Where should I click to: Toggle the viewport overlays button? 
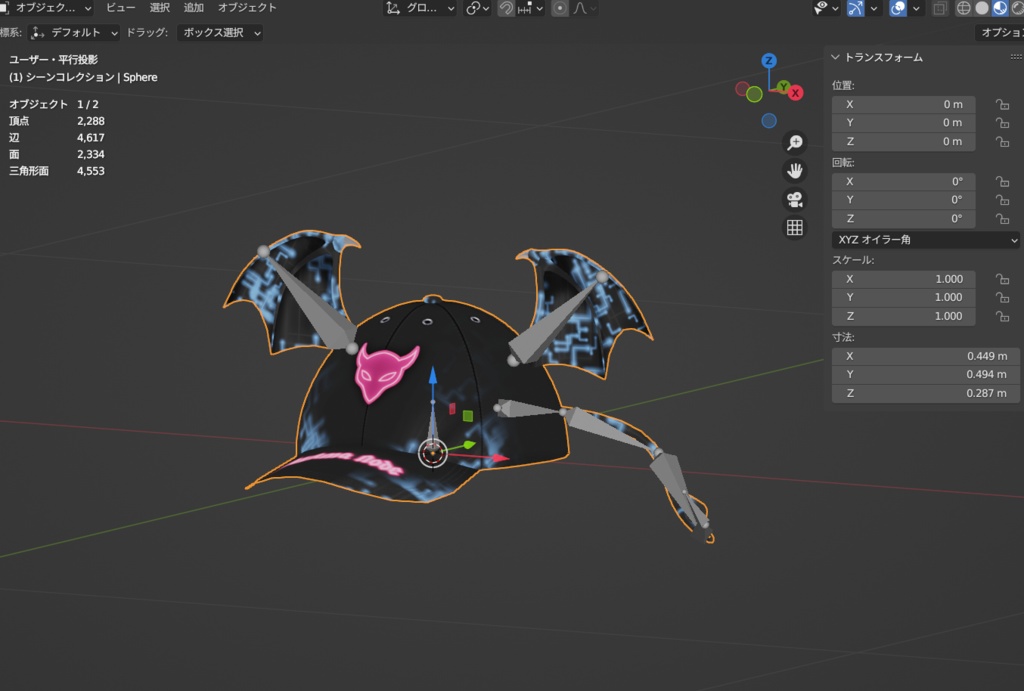pos(898,9)
